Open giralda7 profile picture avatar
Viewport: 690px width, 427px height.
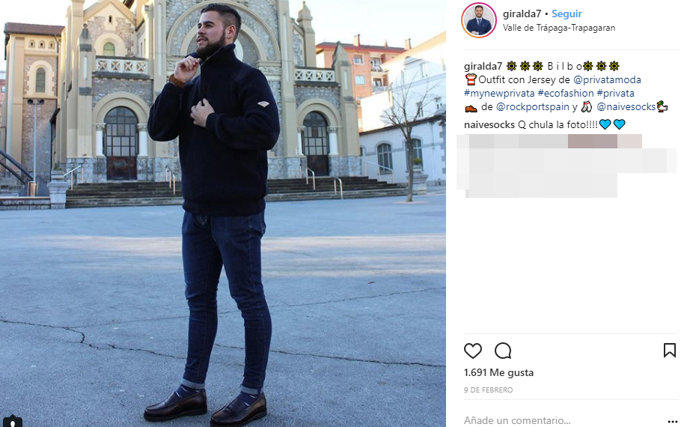click(x=479, y=20)
